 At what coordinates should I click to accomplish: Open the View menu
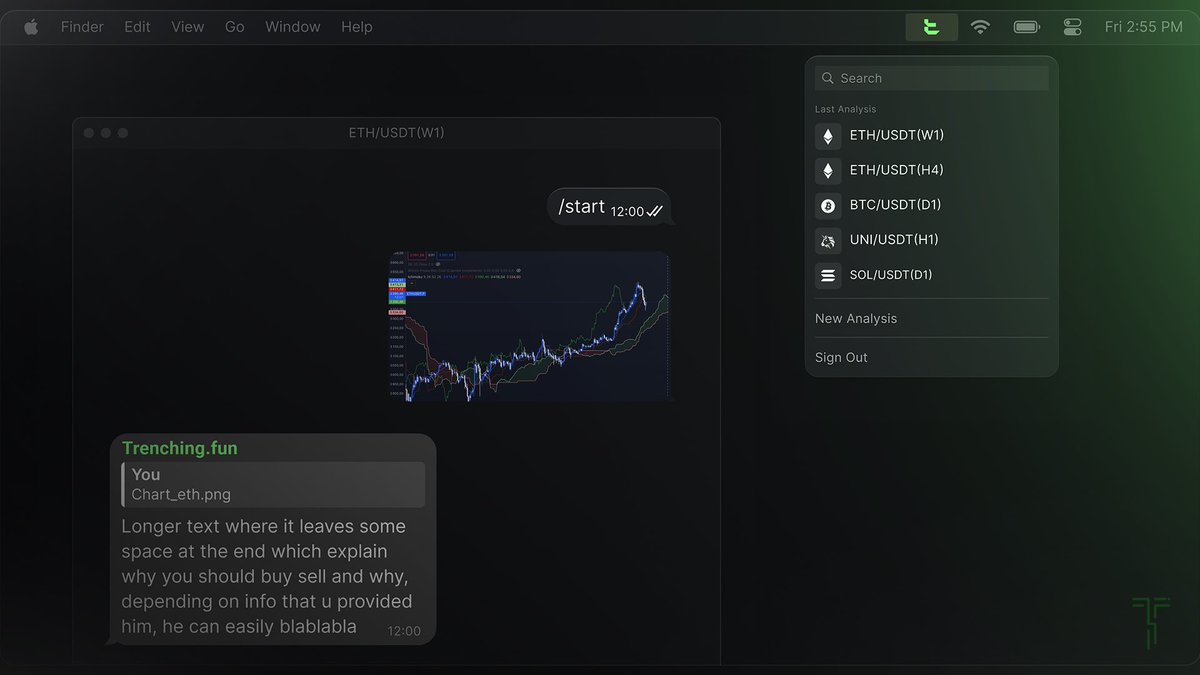[x=187, y=27]
